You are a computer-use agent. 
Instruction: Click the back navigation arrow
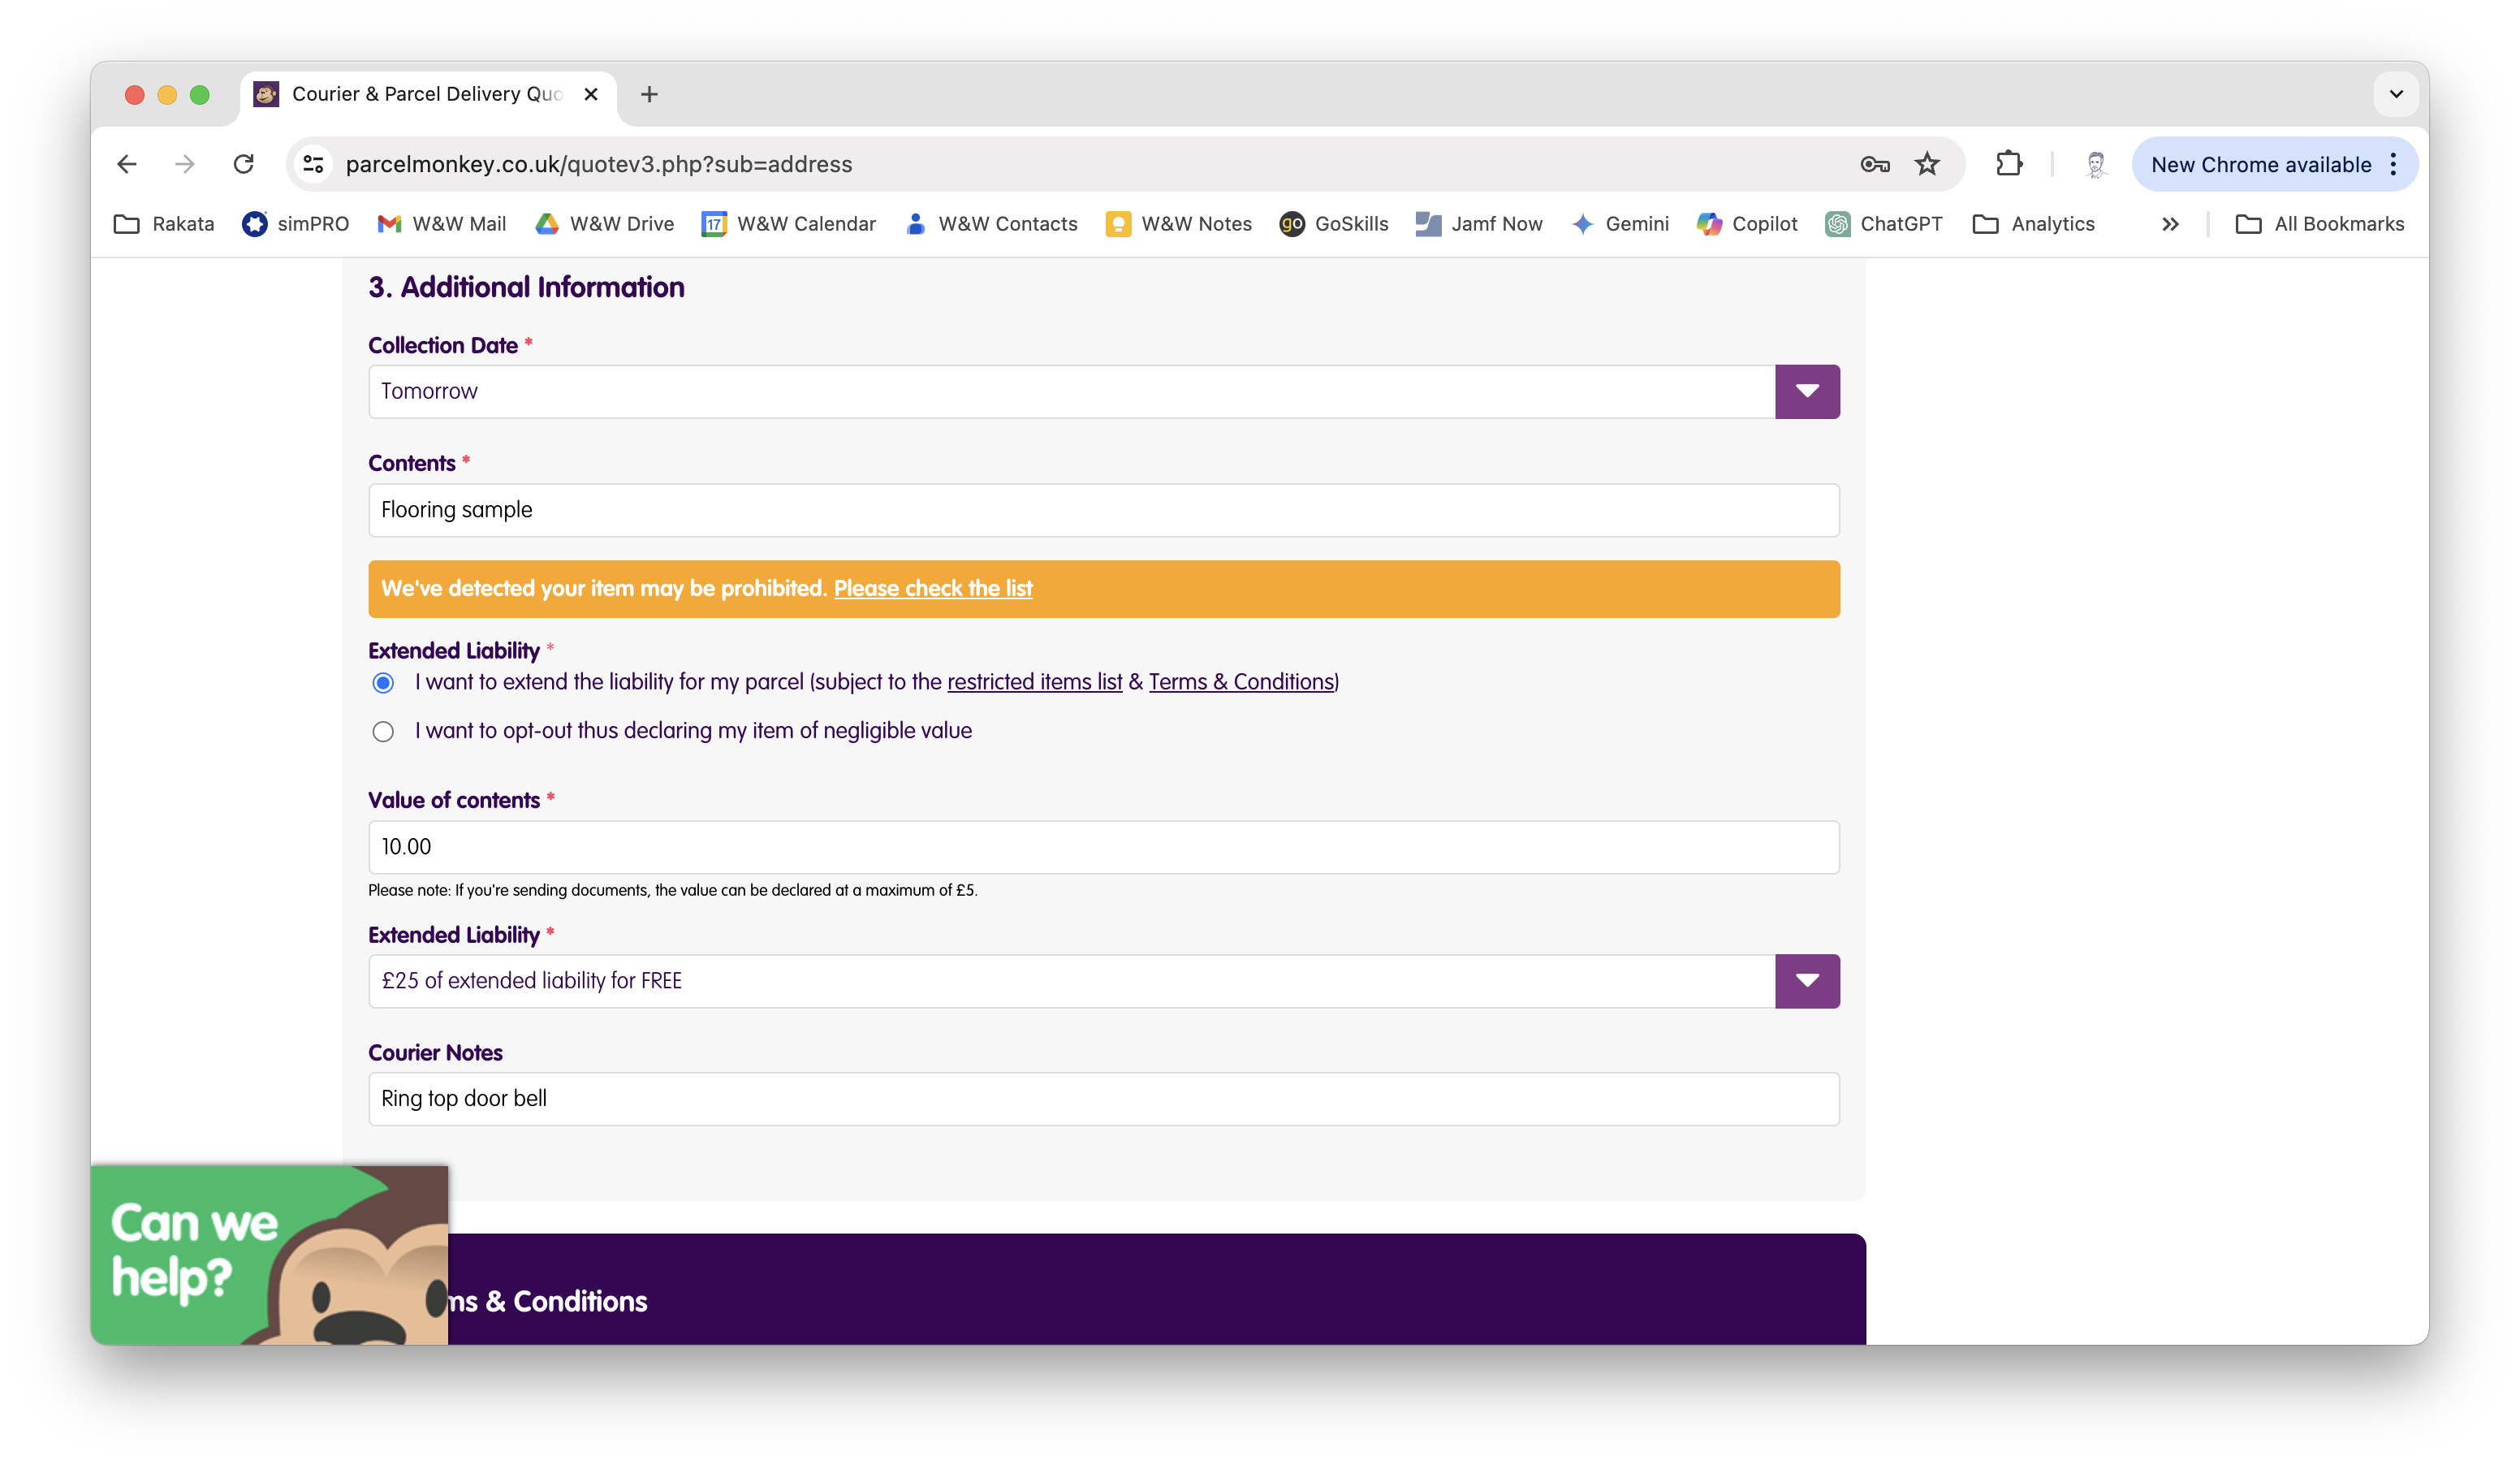[x=126, y=164]
